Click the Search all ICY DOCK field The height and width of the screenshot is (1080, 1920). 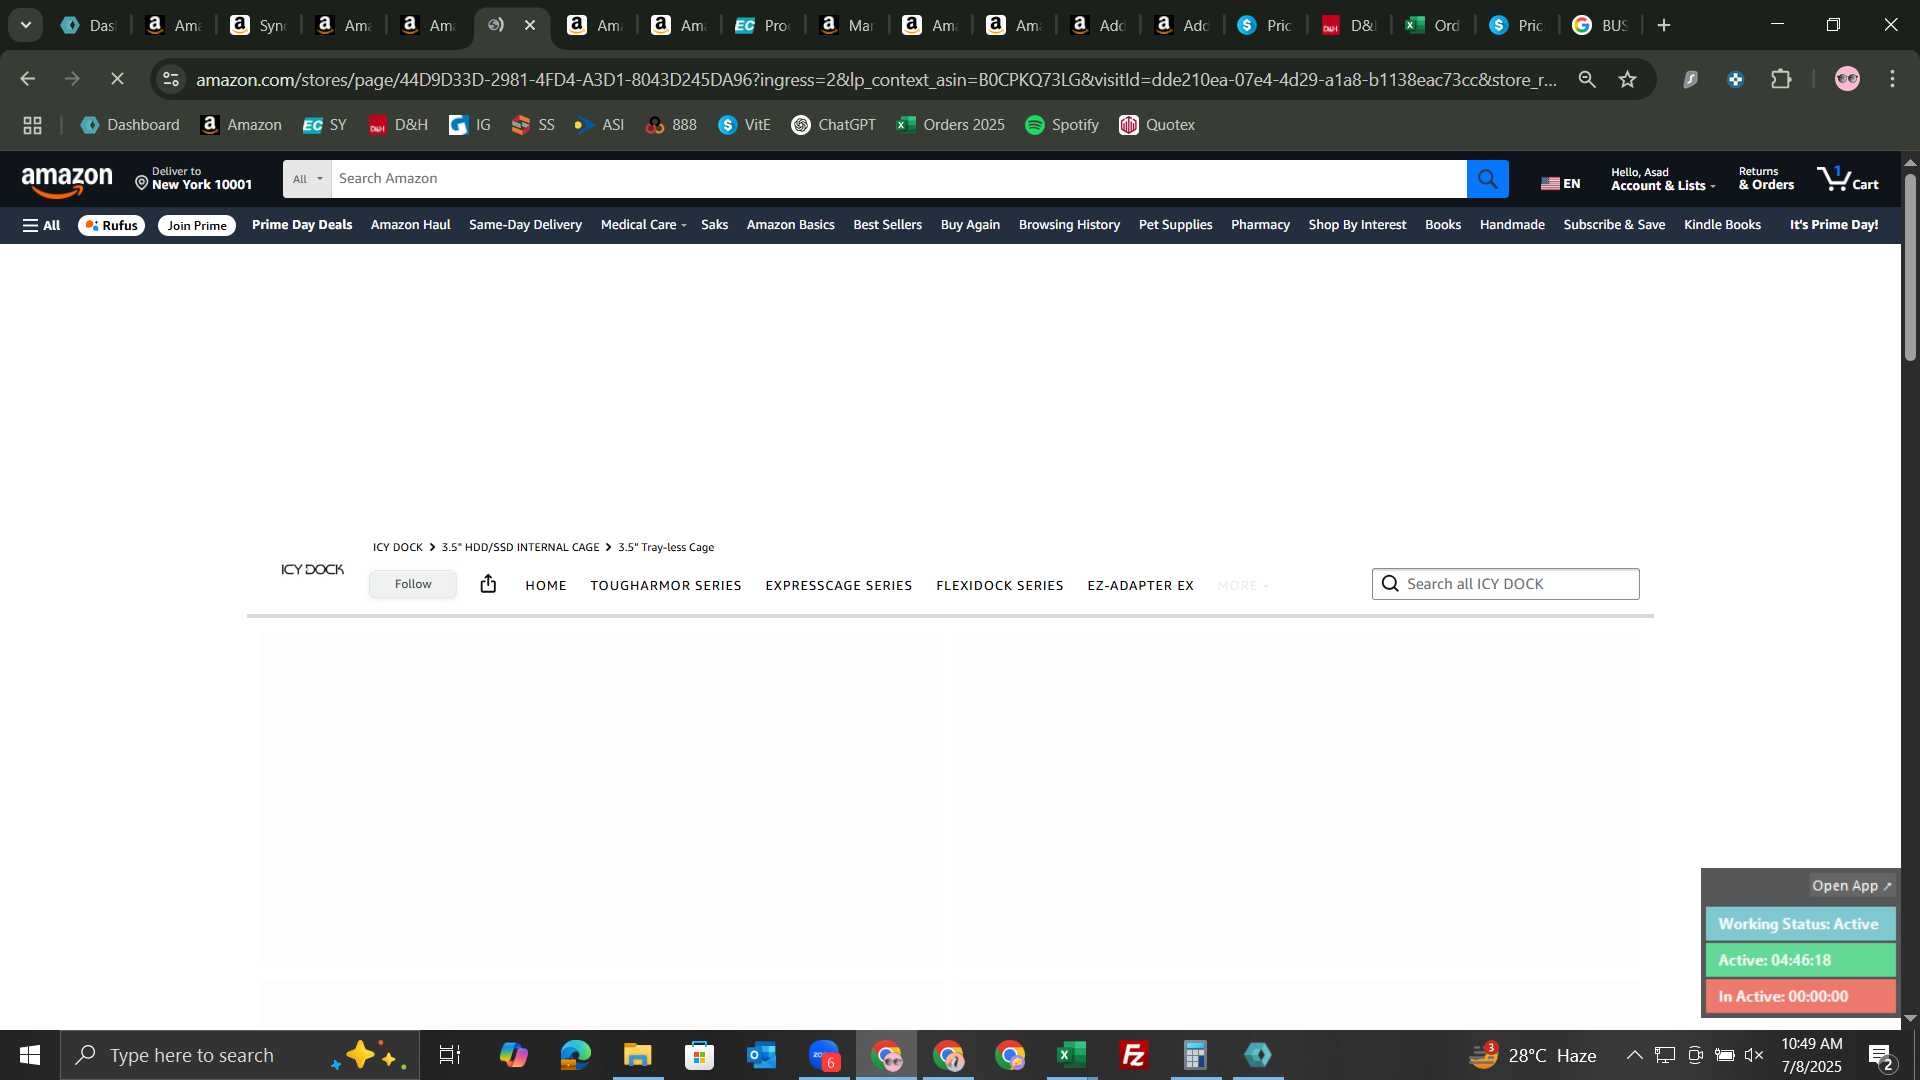(x=1505, y=584)
